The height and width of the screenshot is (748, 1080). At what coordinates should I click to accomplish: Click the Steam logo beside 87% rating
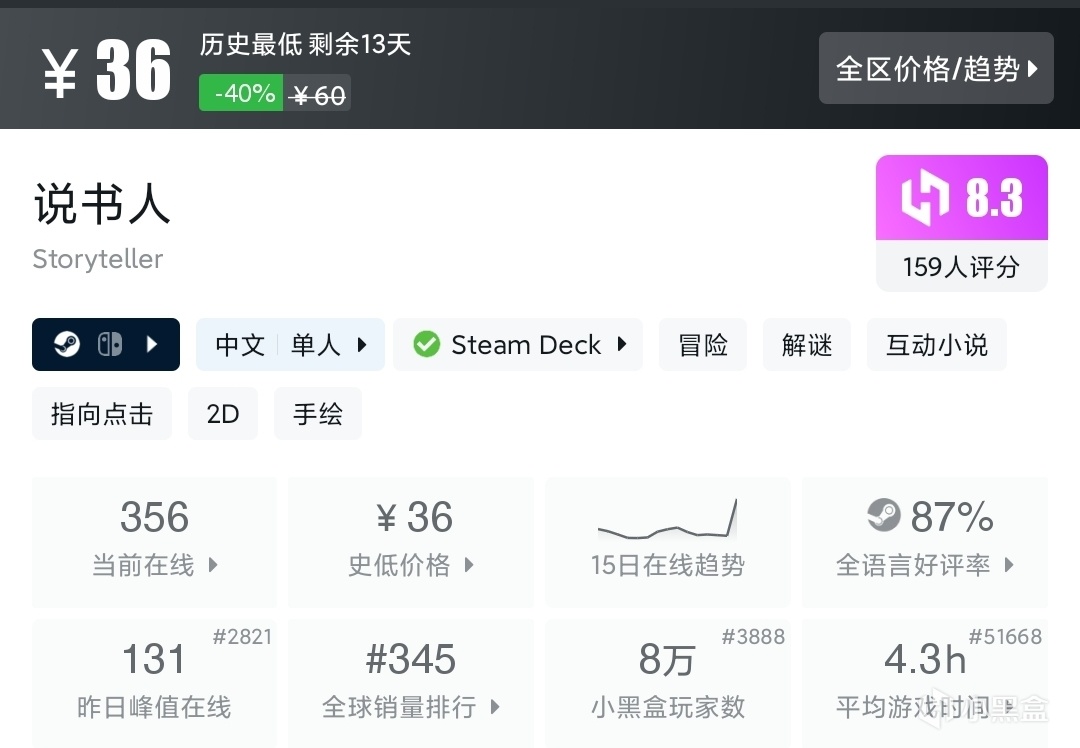pos(884,516)
